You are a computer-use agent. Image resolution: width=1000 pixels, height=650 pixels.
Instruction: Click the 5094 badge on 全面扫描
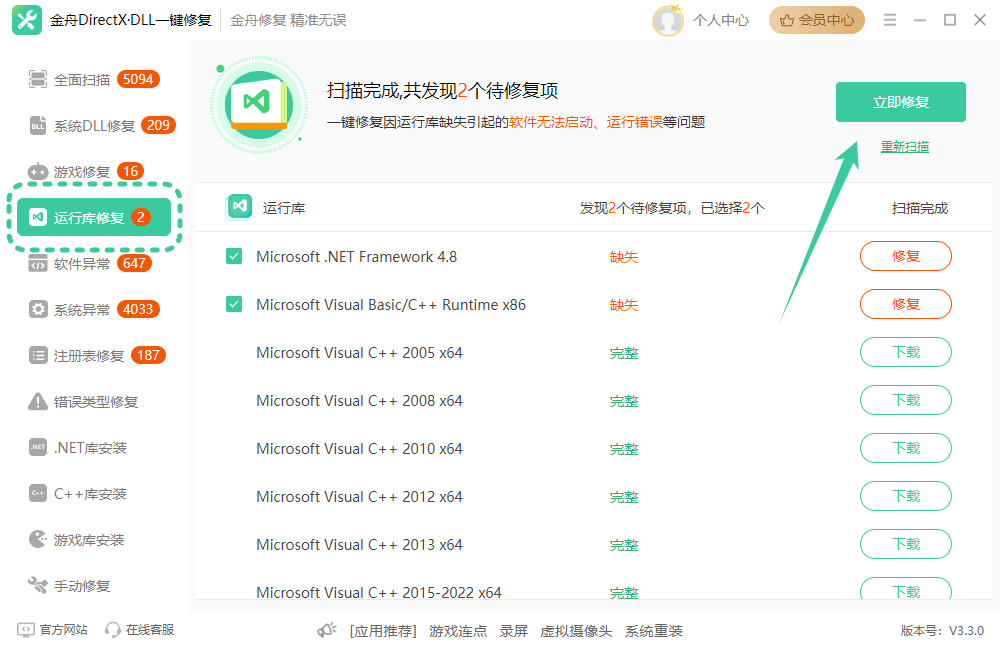coord(138,79)
